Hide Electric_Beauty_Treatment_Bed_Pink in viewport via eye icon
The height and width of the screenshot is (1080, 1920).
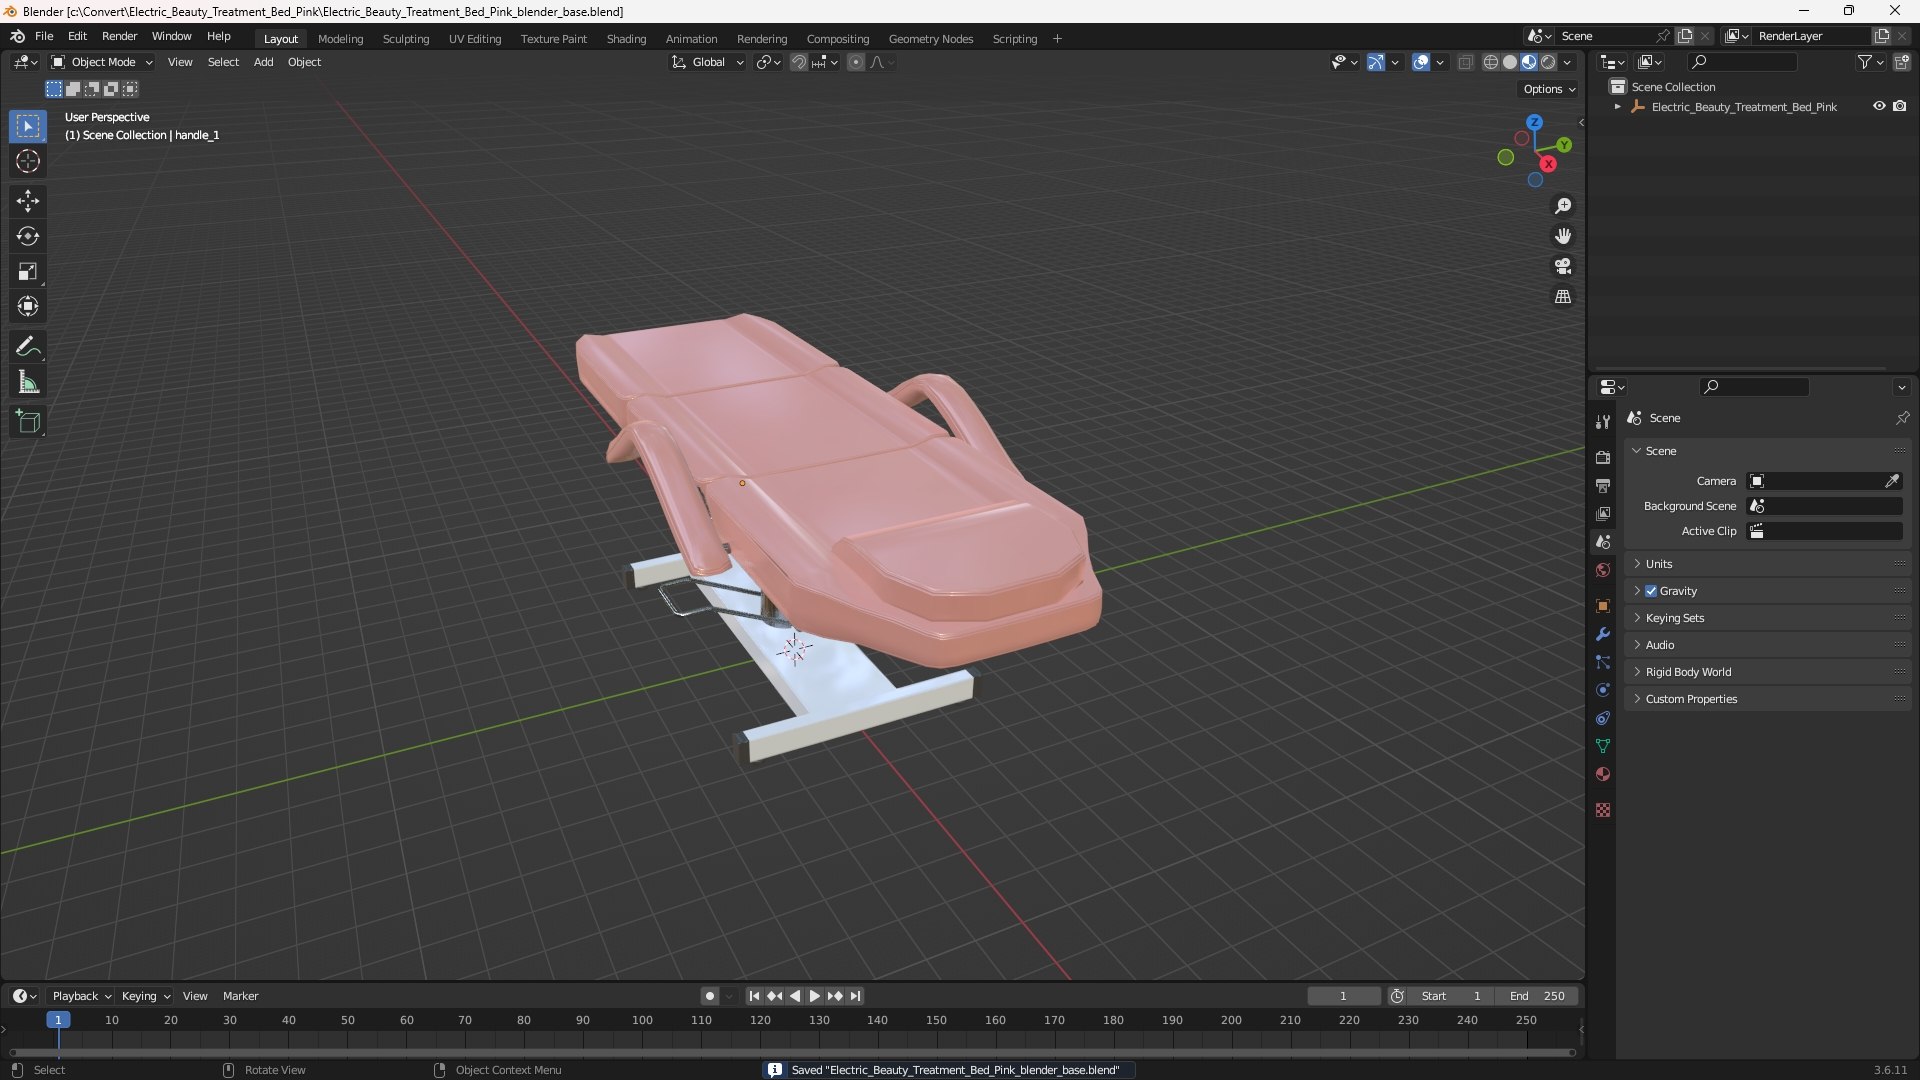[x=1879, y=106]
